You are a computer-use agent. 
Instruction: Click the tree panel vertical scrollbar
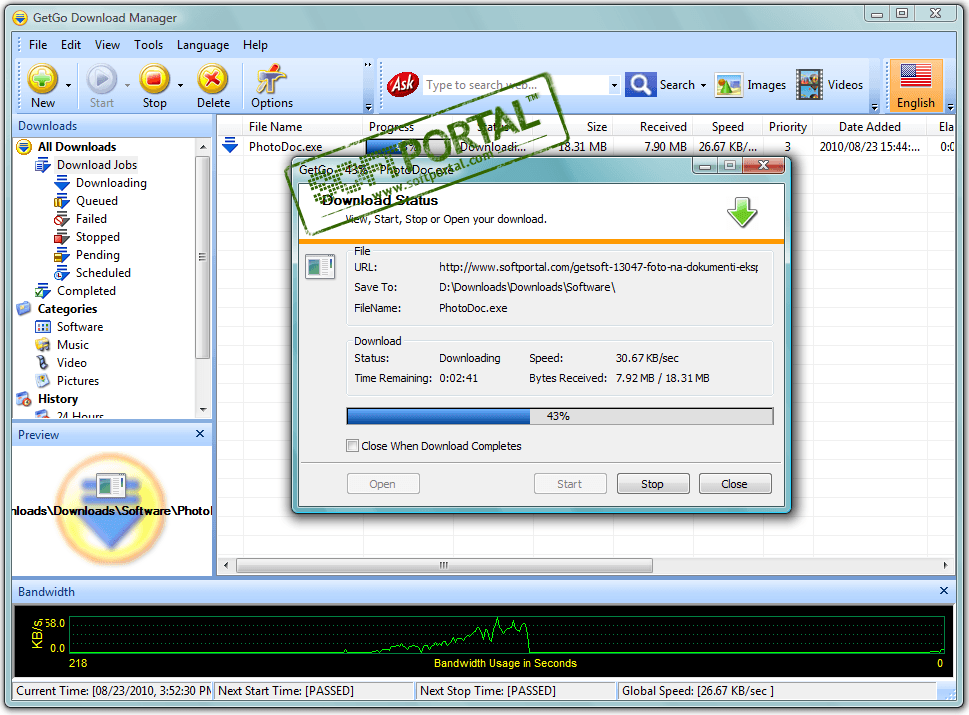click(x=203, y=256)
